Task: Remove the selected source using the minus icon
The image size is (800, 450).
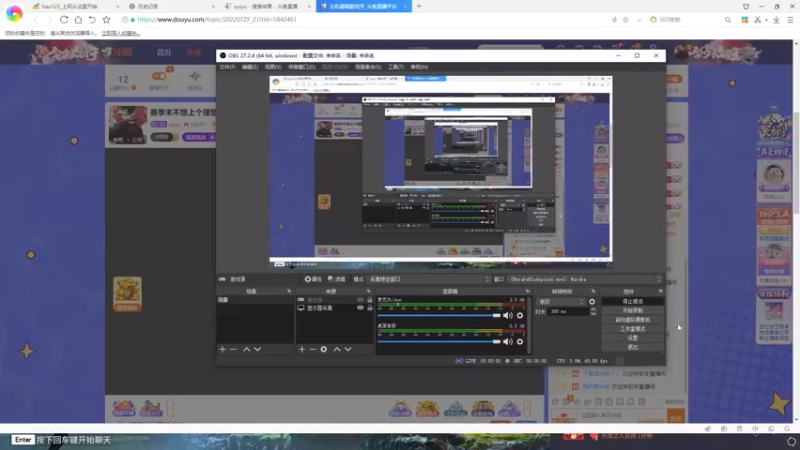Action: [x=312, y=349]
